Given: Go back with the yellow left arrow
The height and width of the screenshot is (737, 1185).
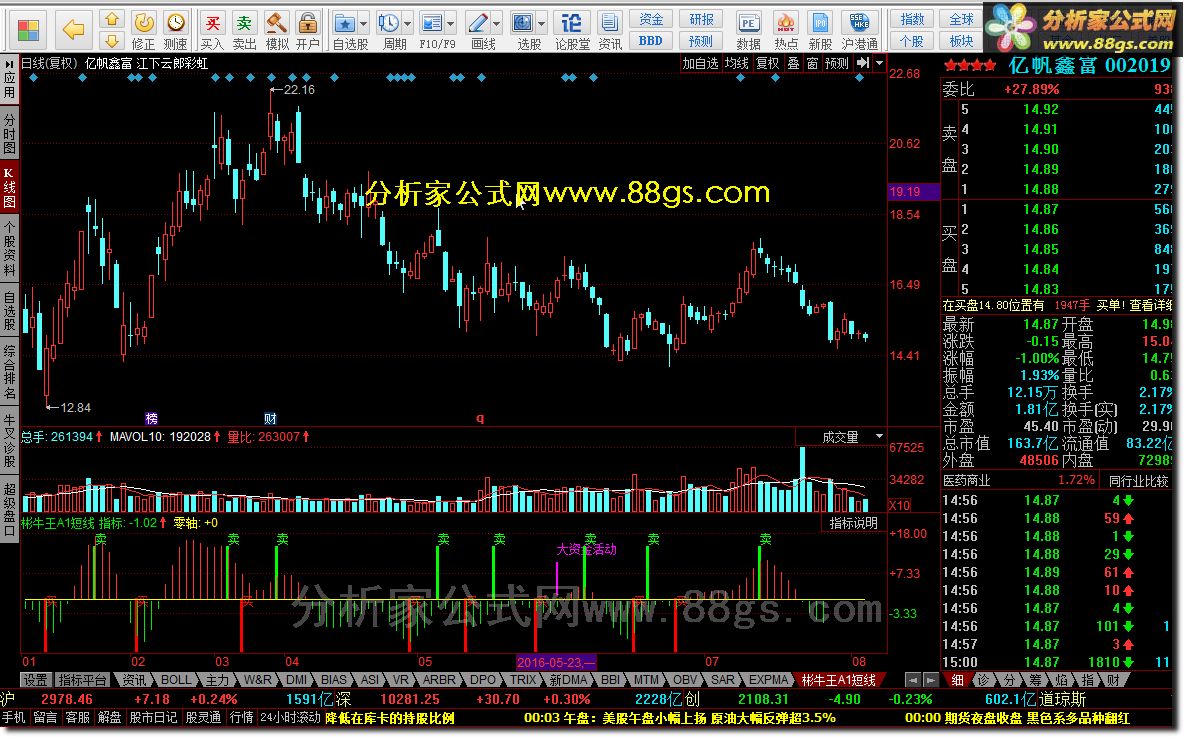Looking at the screenshot, I should point(73,30).
